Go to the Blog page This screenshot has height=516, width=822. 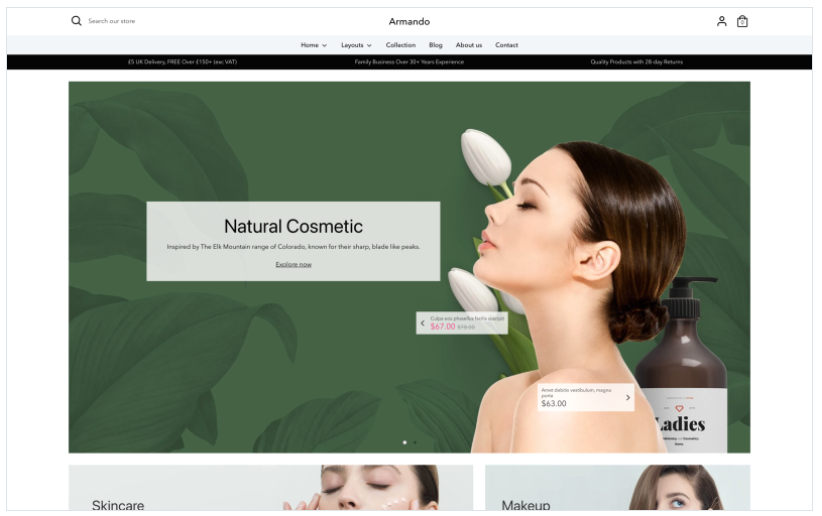436,45
